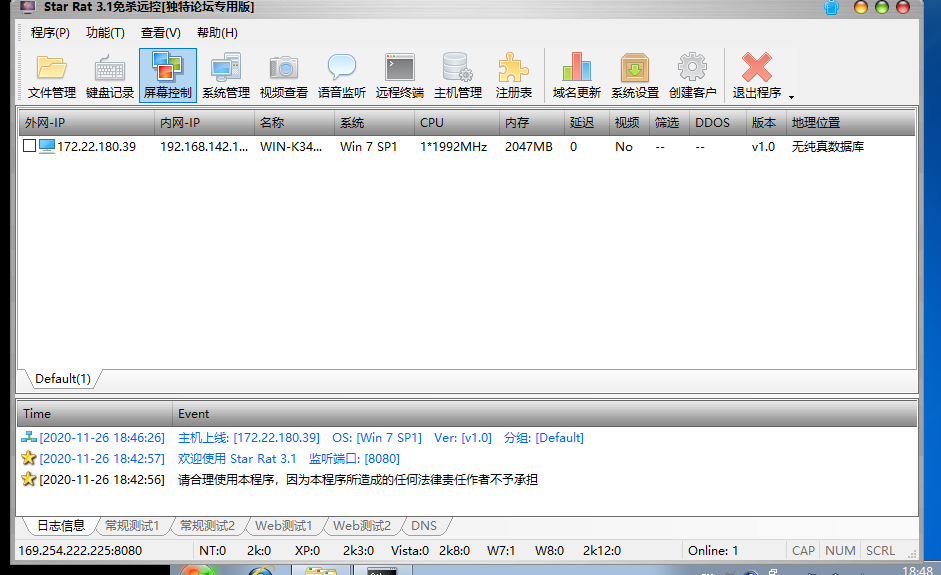
Task: Switch to the Web测试1 tab
Action: click(x=283, y=526)
